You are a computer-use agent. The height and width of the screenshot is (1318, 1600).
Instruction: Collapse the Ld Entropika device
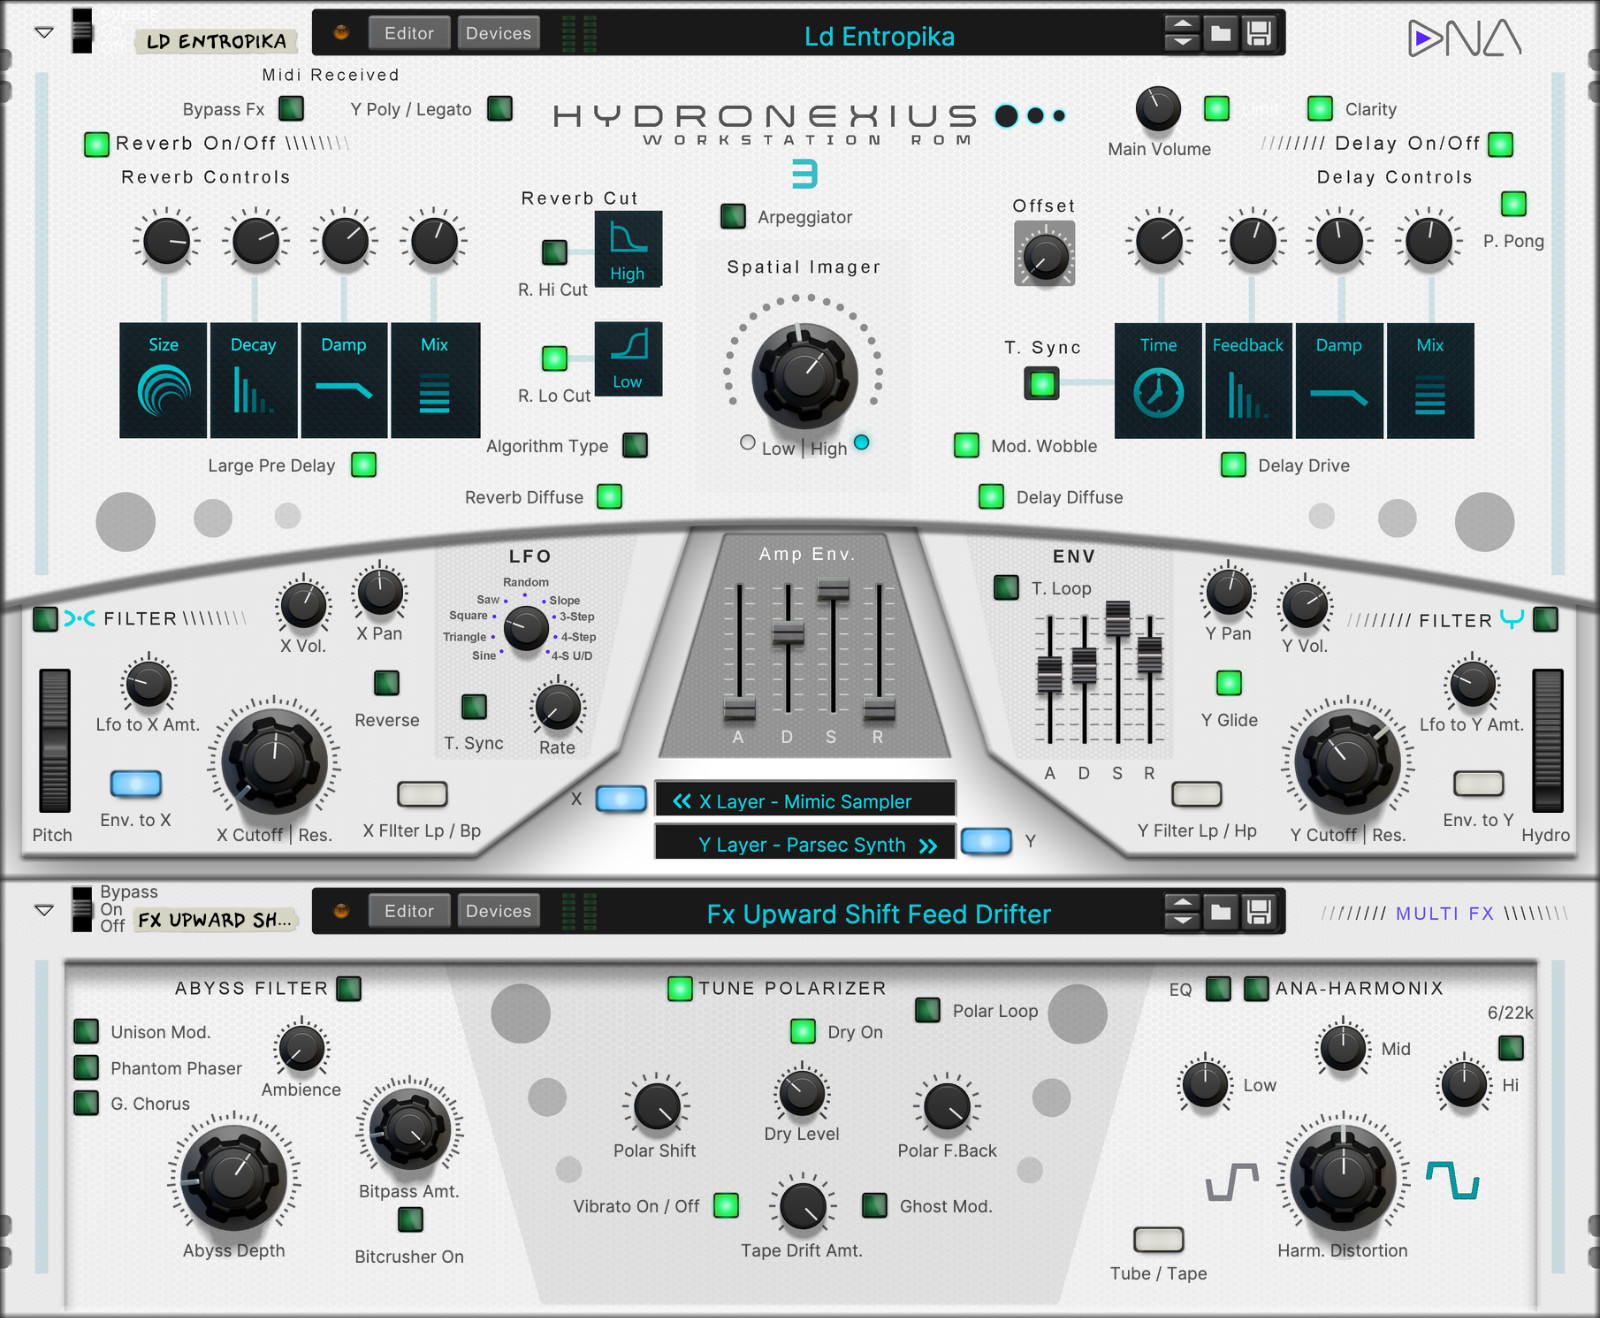coord(44,32)
